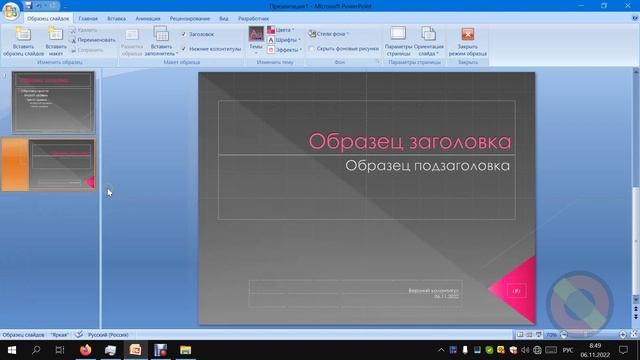This screenshot has height=360, width=640.
Task: Open the Темы themes gallery
Action: point(256,41)
